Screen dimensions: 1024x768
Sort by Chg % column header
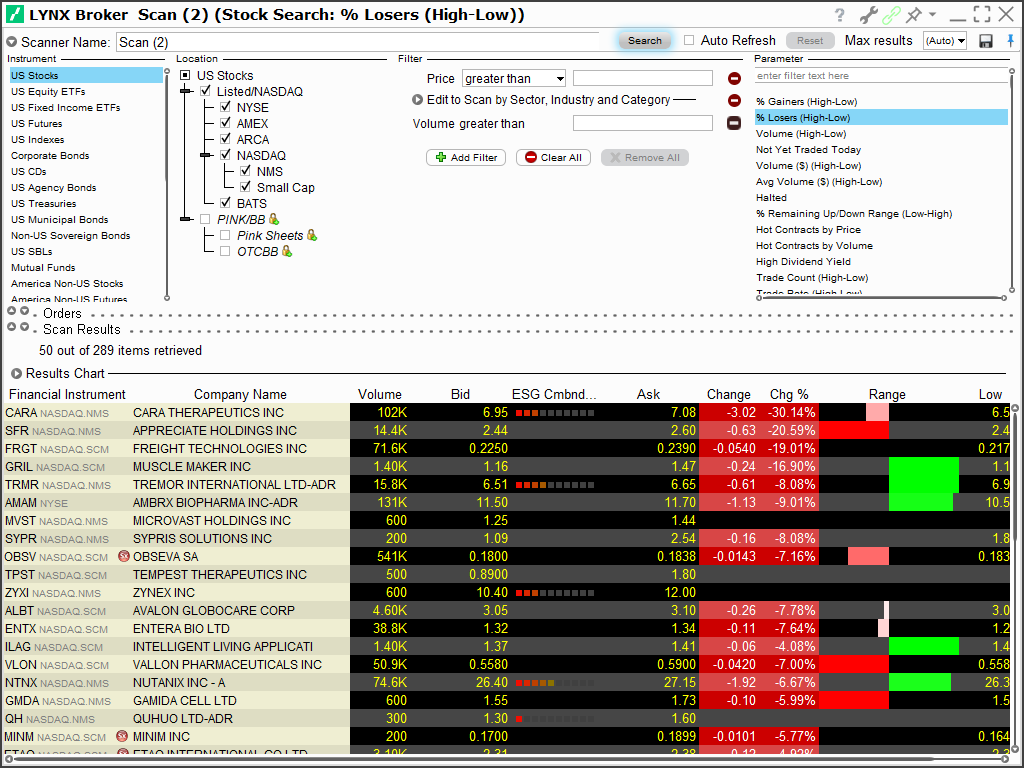click(x=789, y=394)
